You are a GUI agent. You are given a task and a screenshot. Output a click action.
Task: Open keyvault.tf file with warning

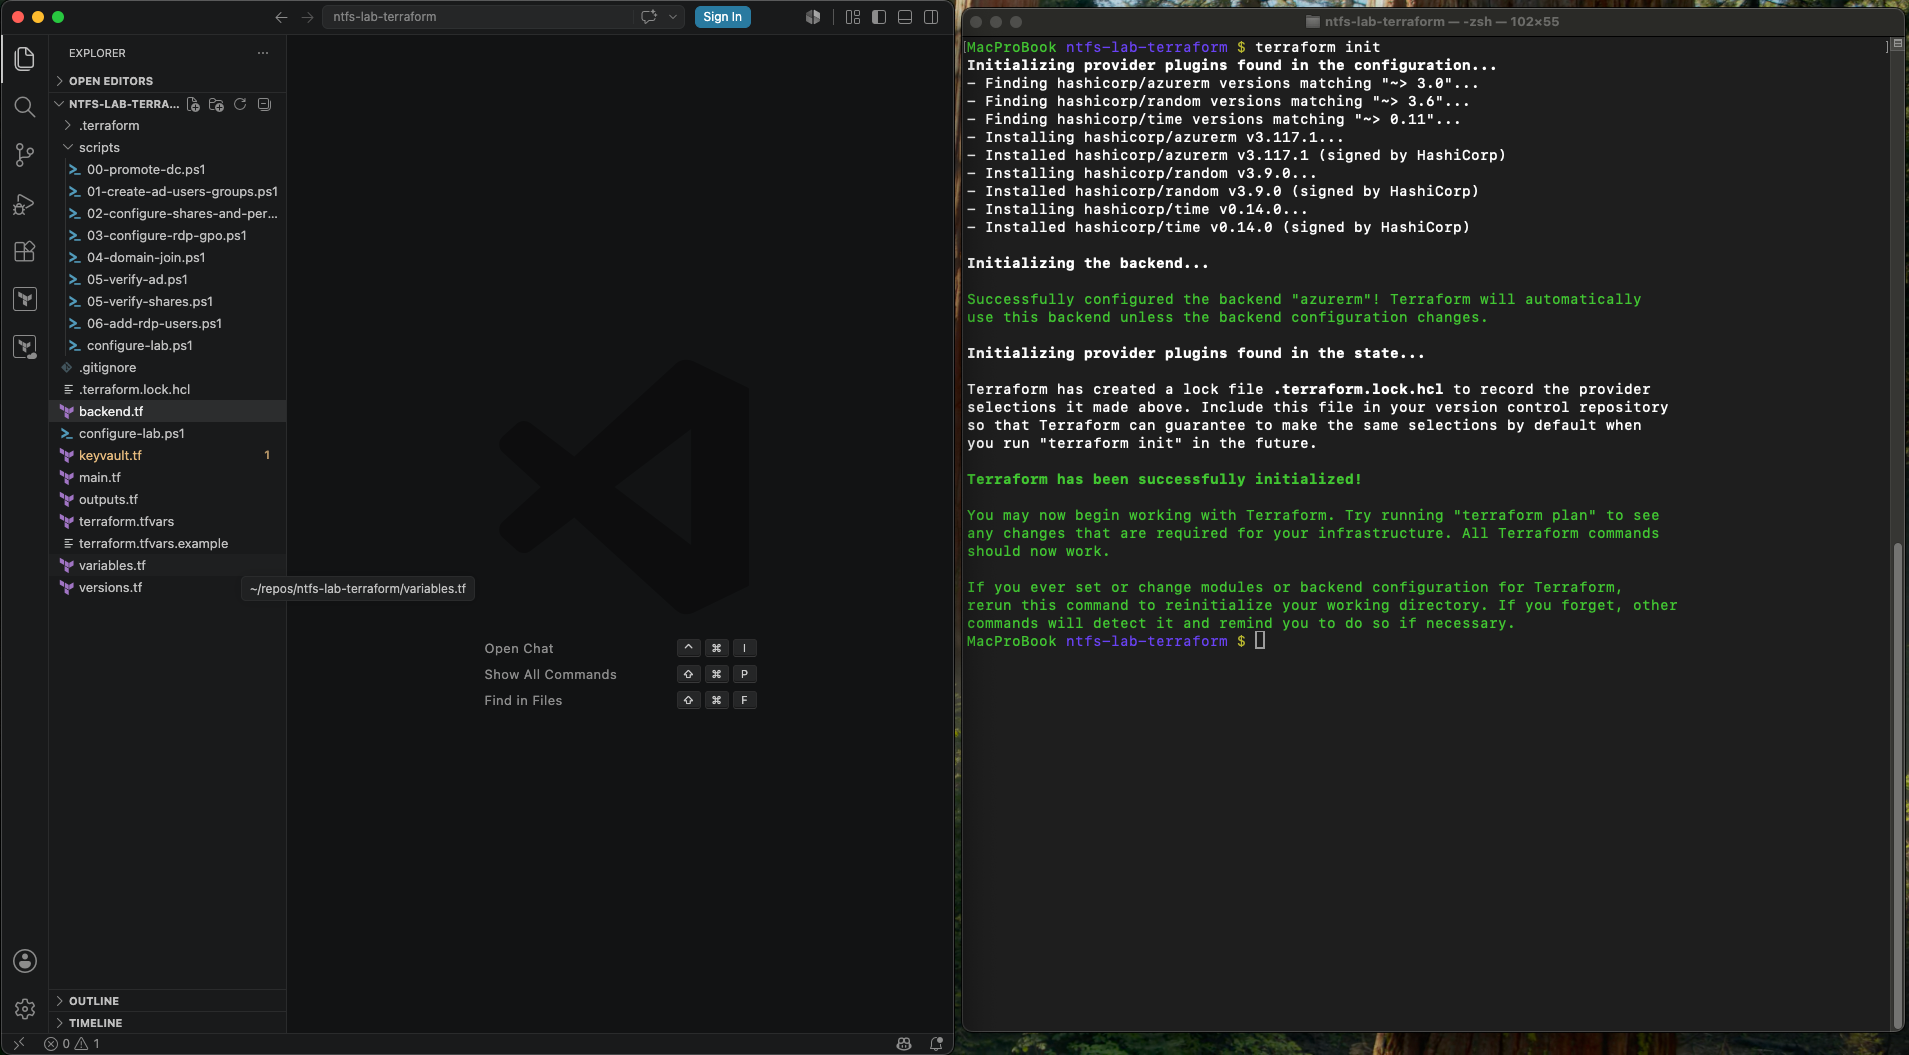click(x=167, y=456)
